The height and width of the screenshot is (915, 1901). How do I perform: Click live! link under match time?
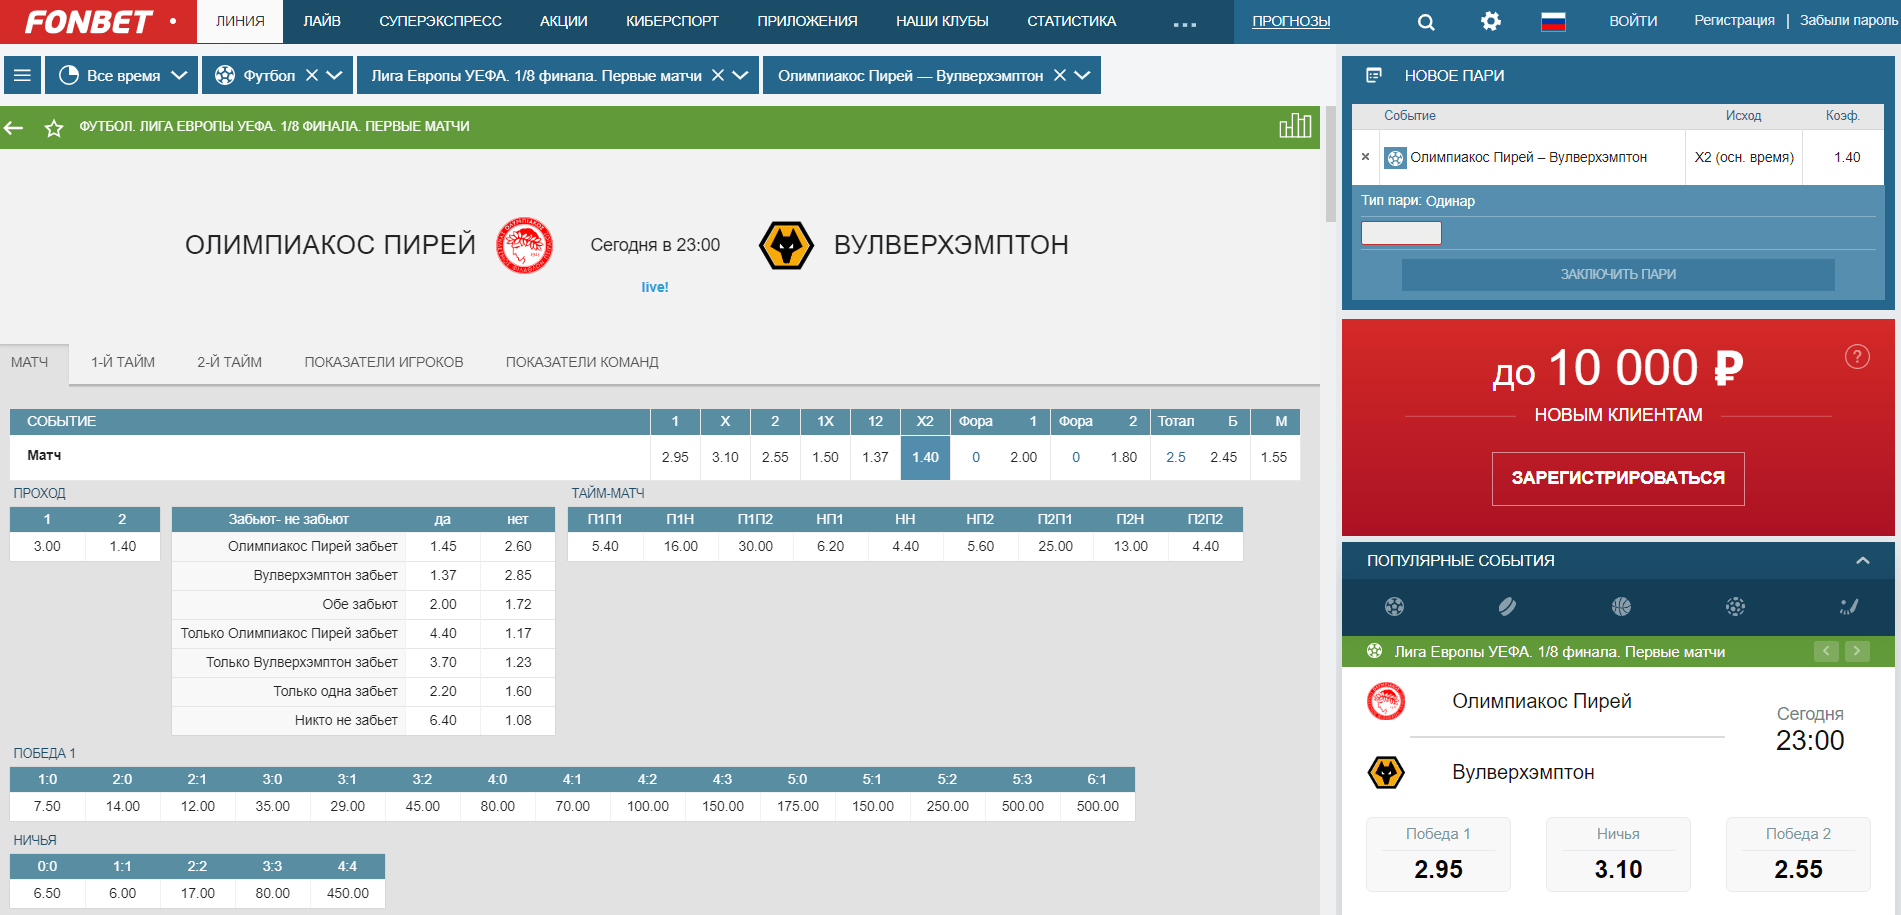point(655,287)
